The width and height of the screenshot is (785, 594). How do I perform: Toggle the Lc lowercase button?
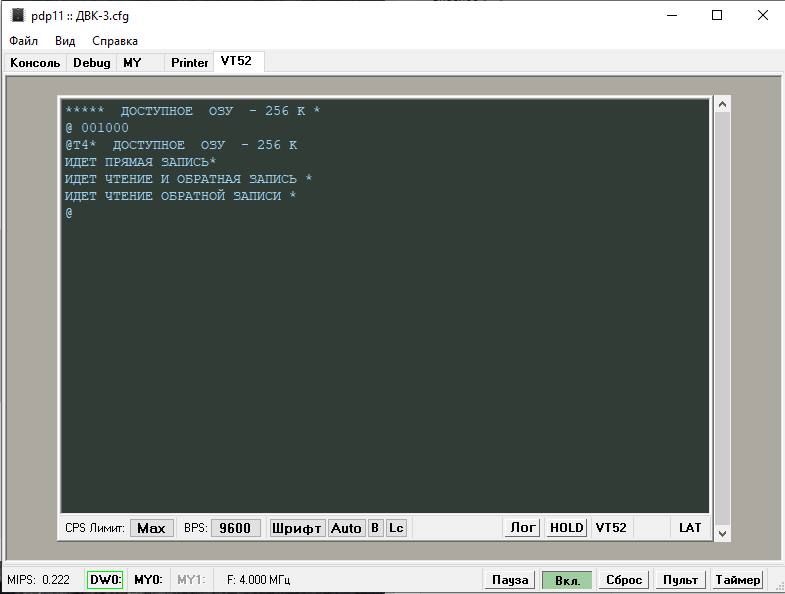tap(397, 528)
